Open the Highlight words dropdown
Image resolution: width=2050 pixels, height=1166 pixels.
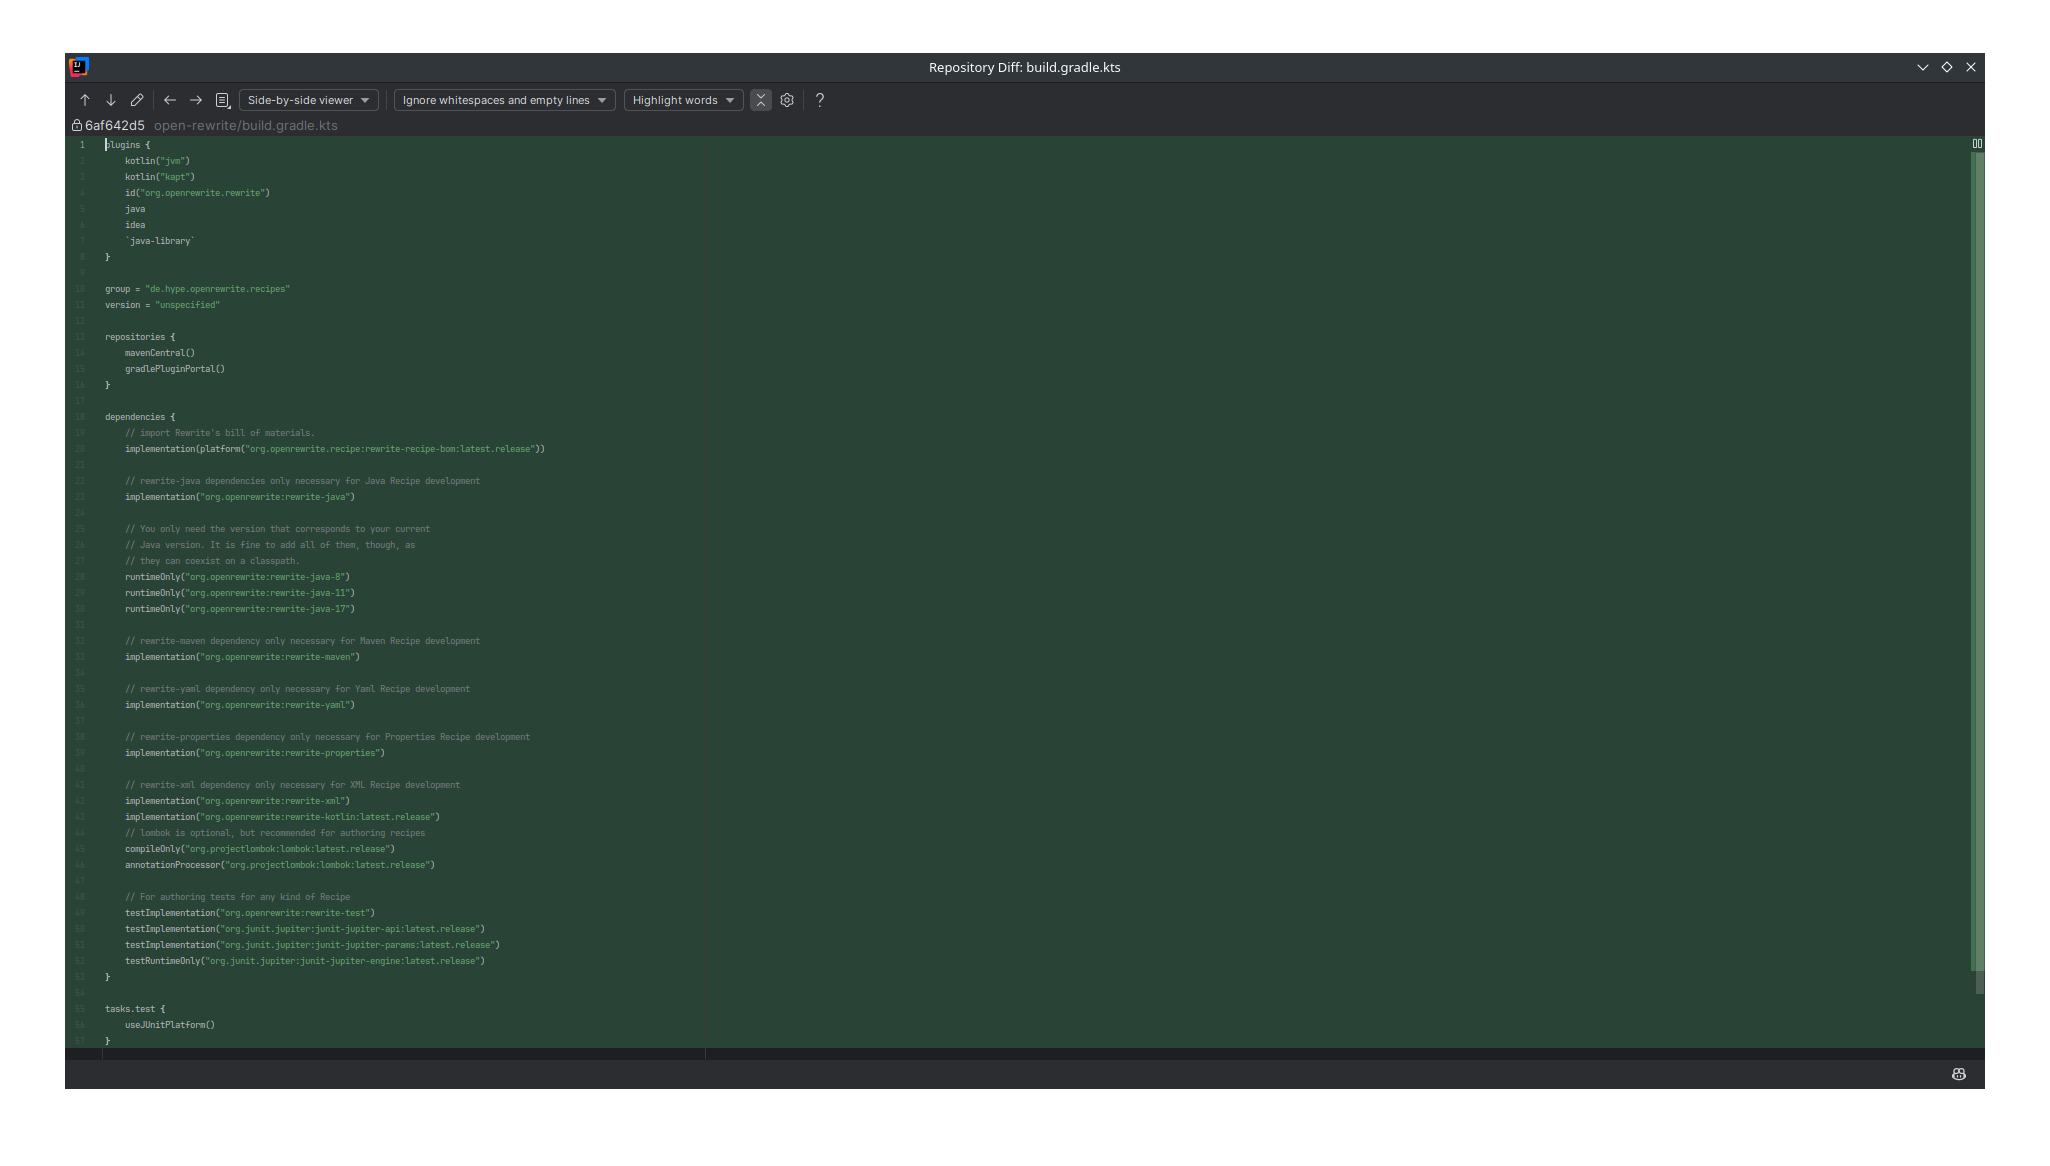click(x=683, y=100)
